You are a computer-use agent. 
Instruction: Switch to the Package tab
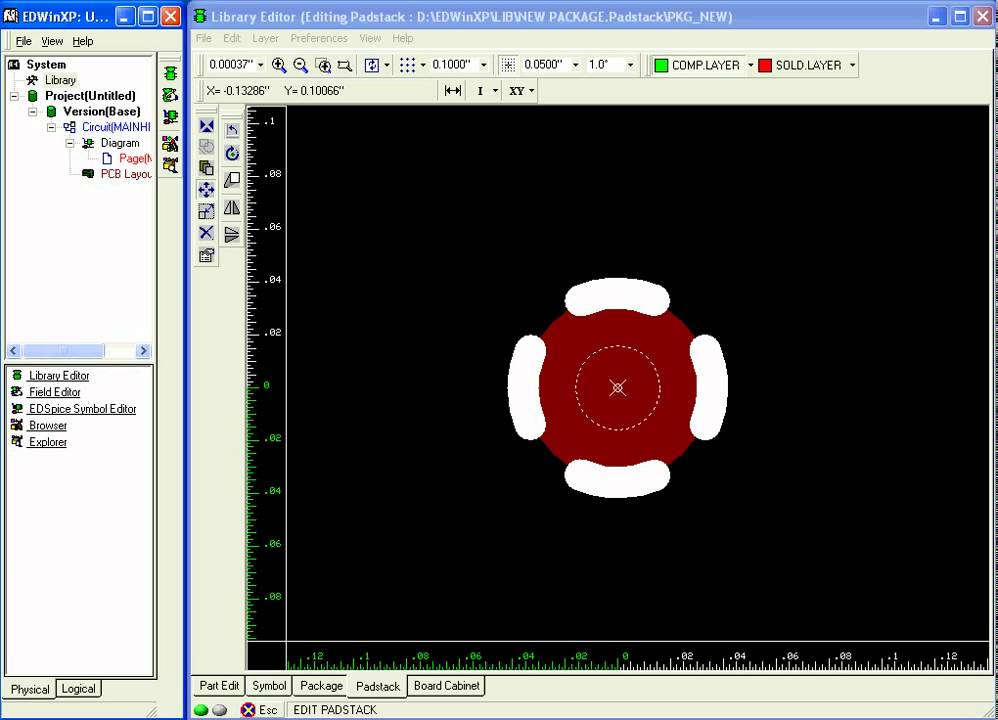point(321,686)
